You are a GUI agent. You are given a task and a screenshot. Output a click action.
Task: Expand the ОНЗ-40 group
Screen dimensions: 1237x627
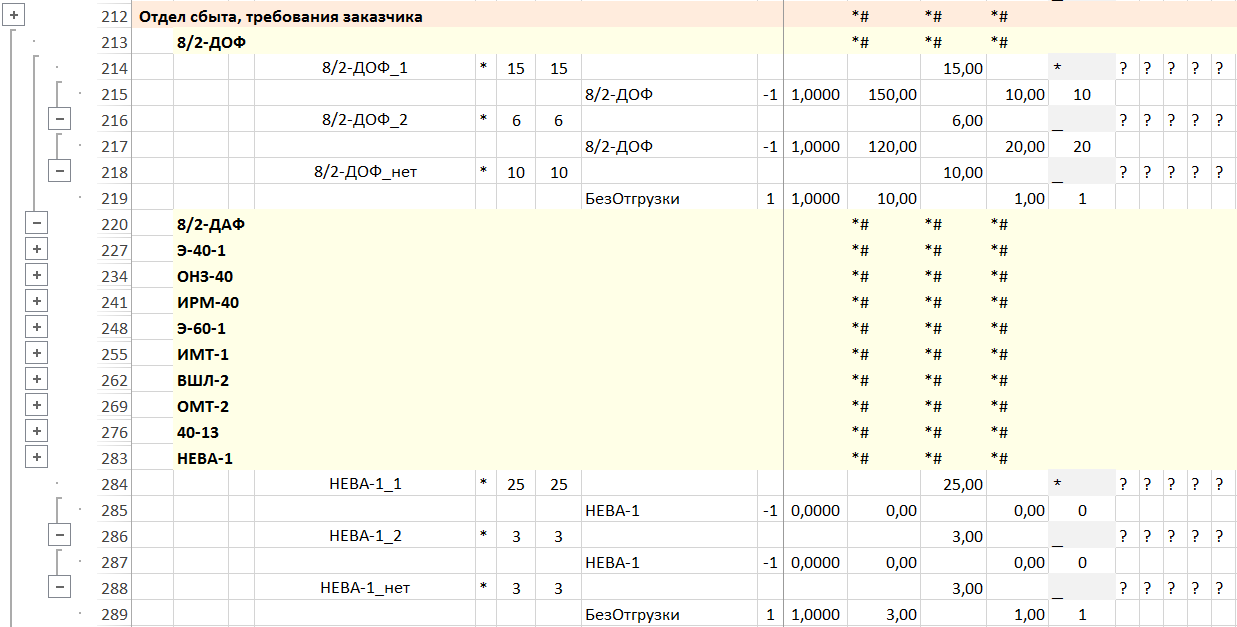point(36,275)
